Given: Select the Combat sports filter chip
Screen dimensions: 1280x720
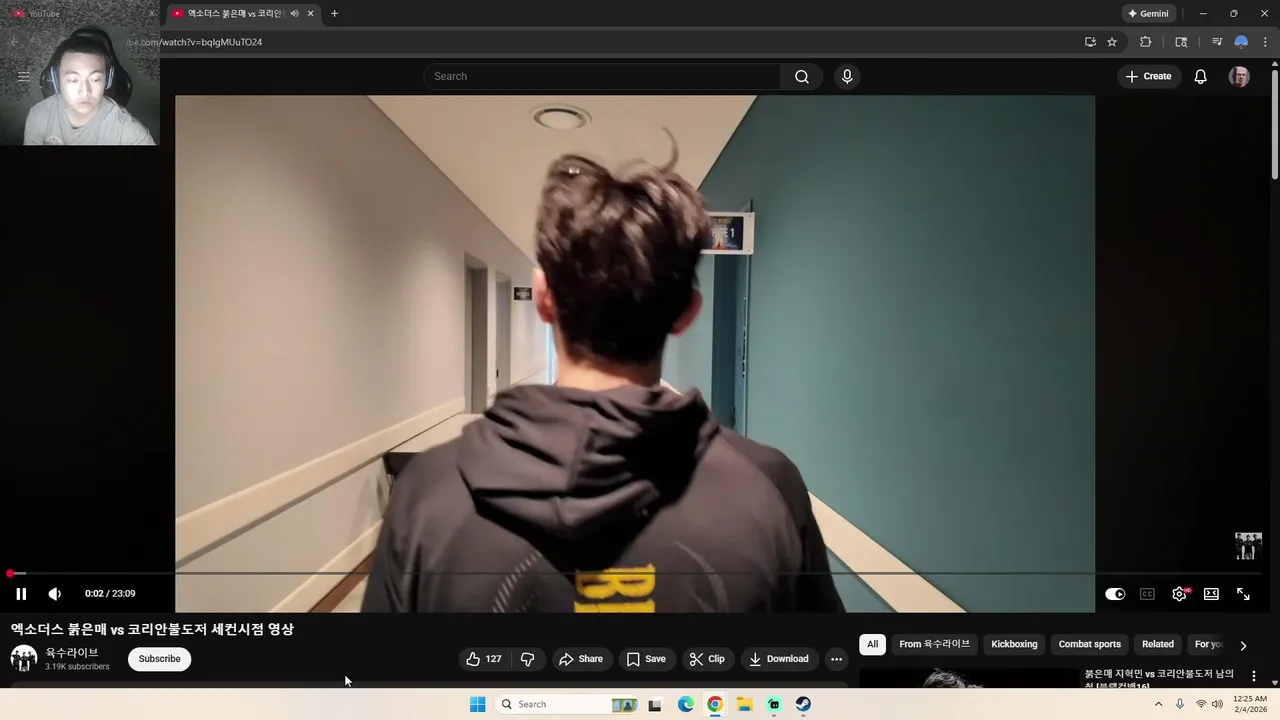Looking at the screenshot, I should click(x=1089, y=644).
